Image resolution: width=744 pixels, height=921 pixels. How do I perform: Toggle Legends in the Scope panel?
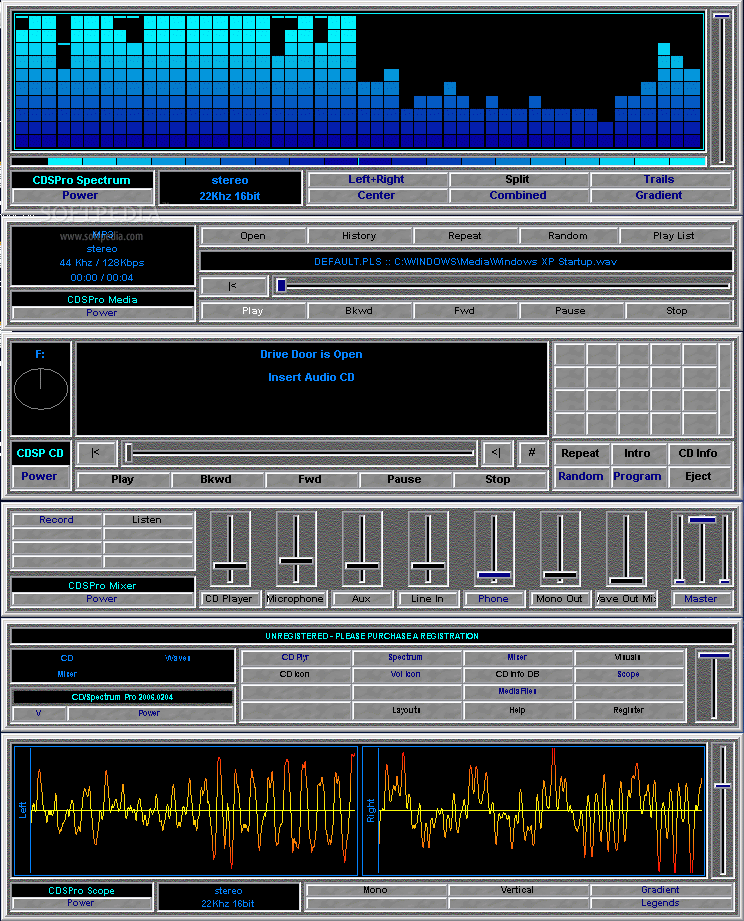[x=660, y=903]
